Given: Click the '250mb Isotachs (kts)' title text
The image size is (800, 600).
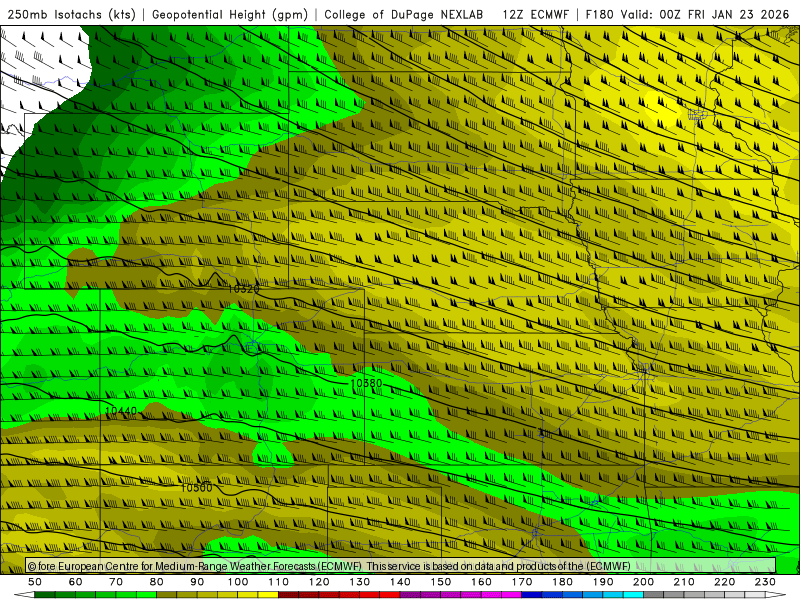Looking at the screenshot, I should click(x=71, y=15).
